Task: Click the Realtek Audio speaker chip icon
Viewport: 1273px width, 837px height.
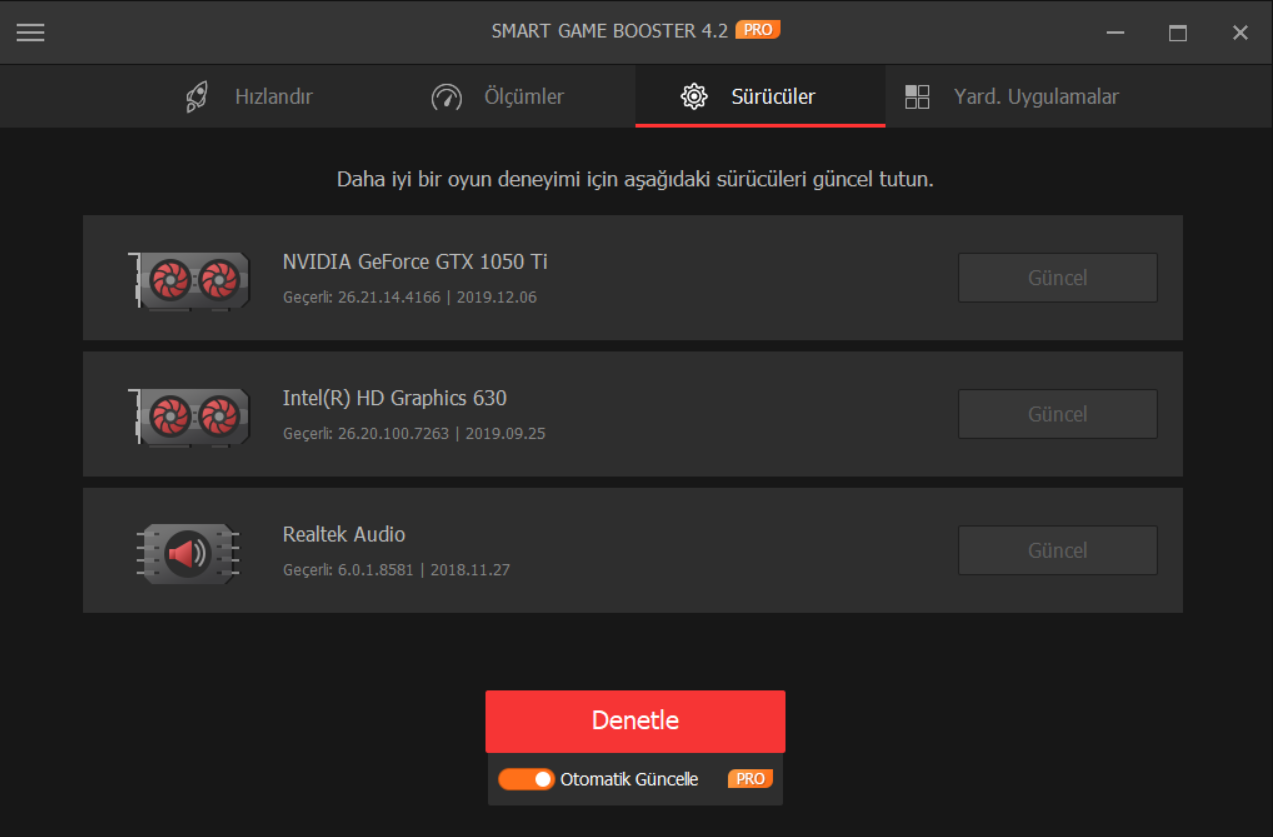Action: click(x=187, y=553)
